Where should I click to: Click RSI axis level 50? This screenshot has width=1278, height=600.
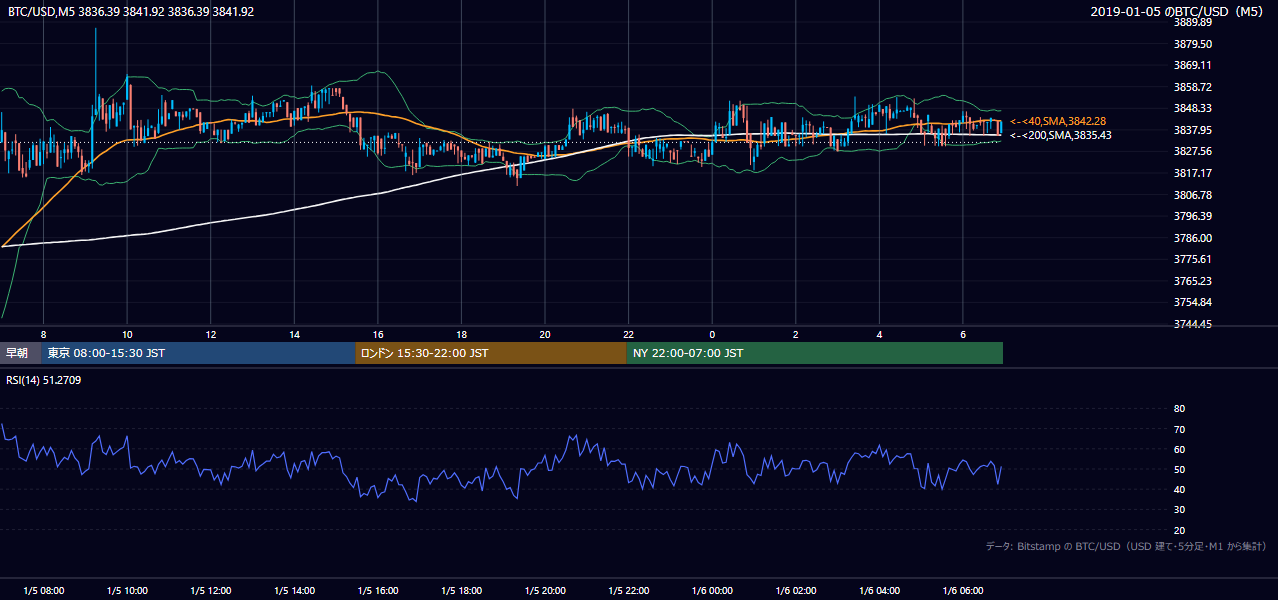1179,469
